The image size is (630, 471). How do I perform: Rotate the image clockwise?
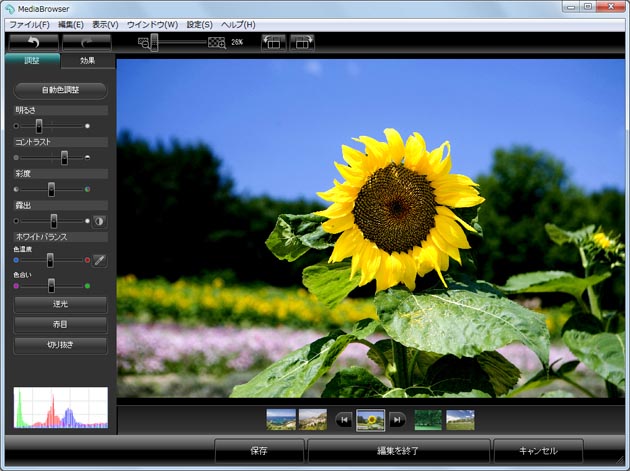302,42
